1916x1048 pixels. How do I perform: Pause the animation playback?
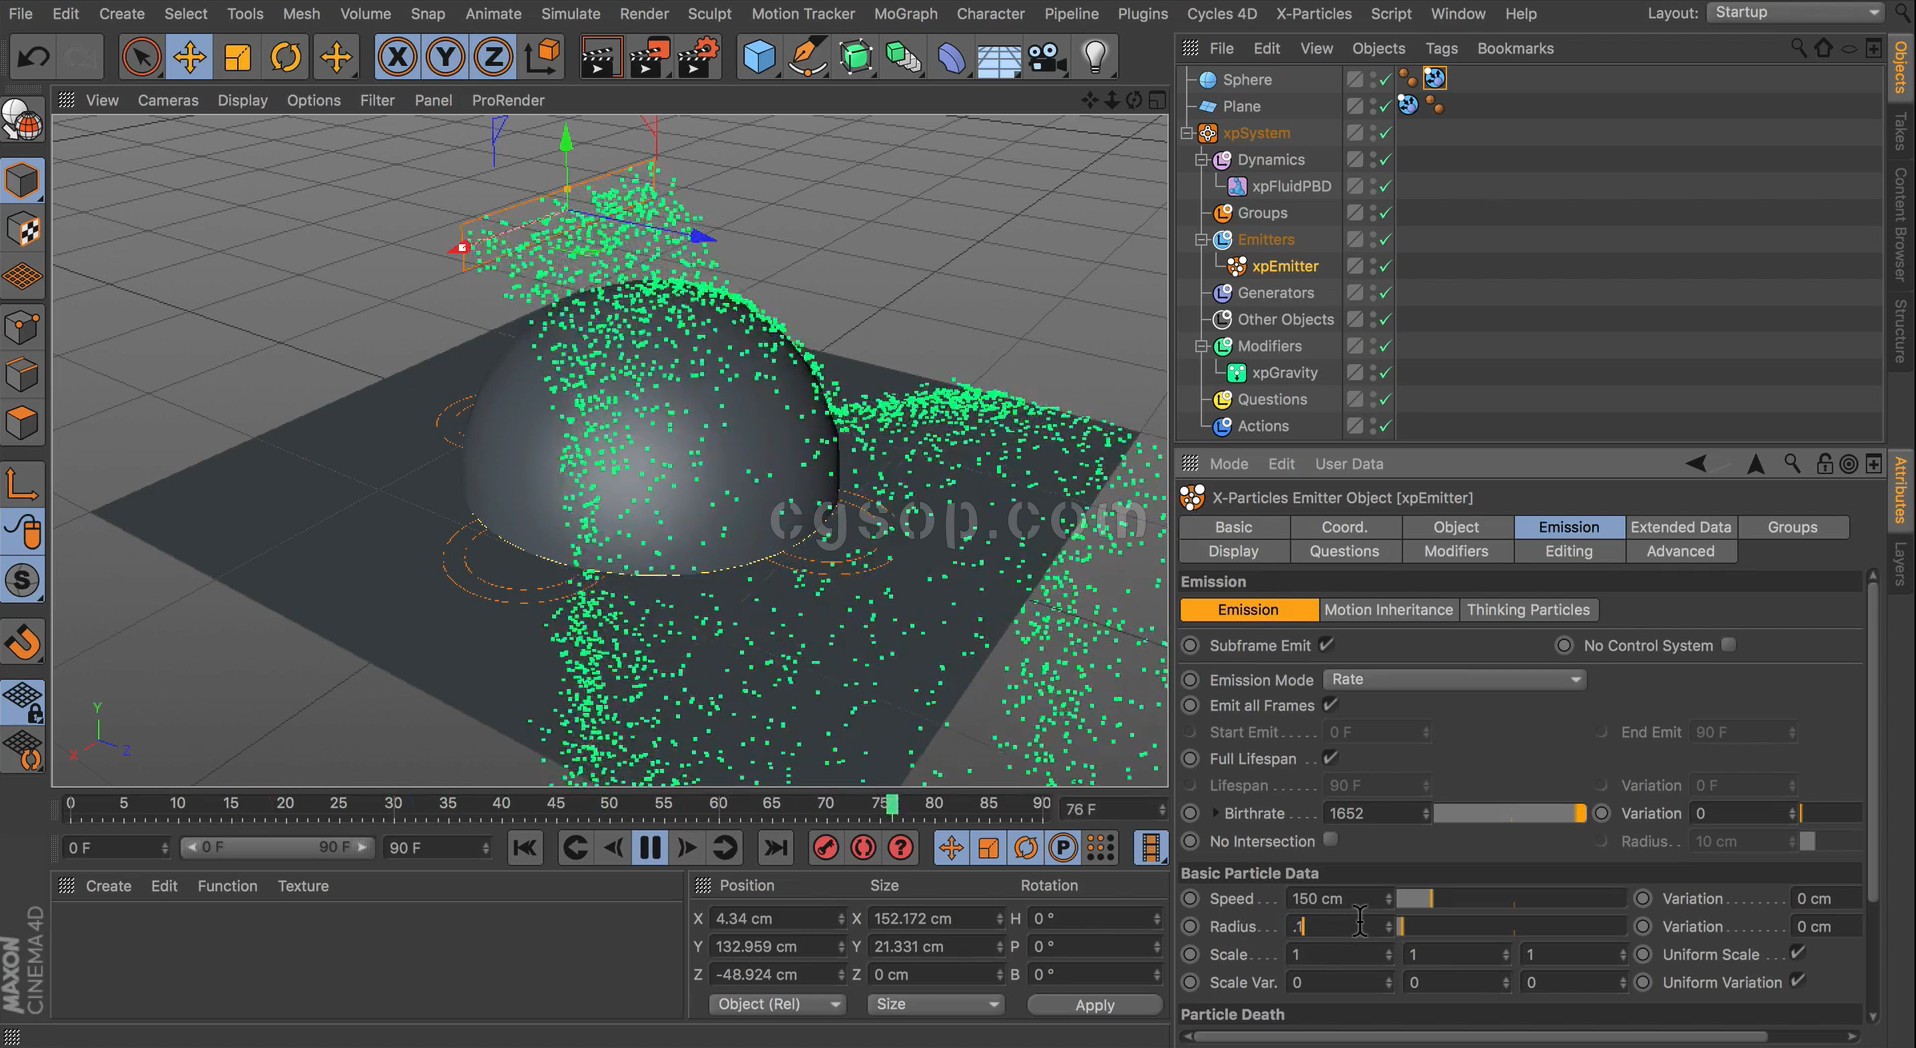(x=650, y=848)
